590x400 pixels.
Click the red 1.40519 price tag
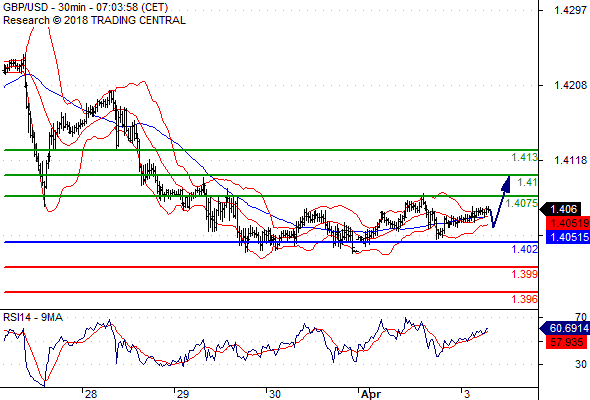click(567, 223)
